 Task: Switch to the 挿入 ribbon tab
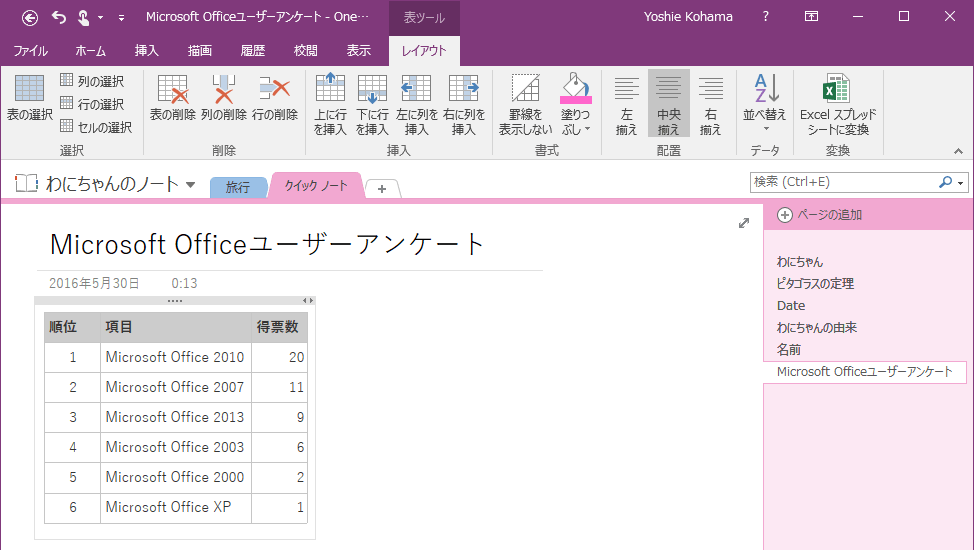[147, 50]
